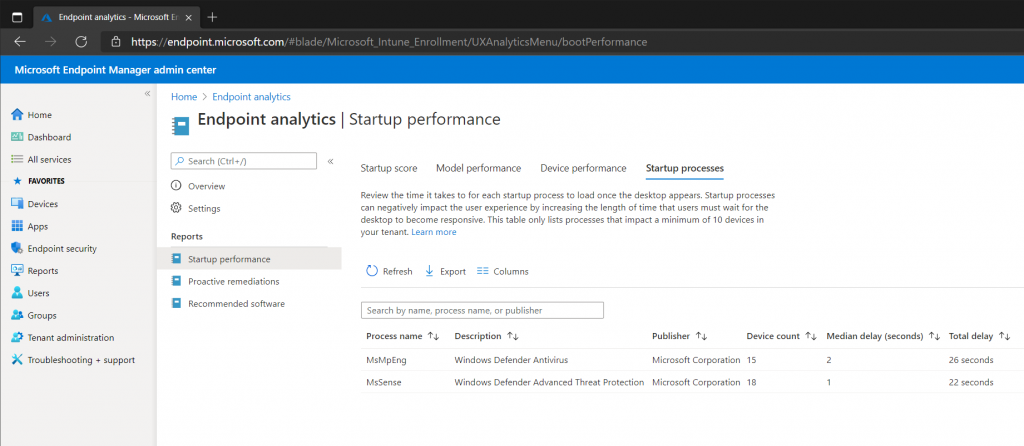Screen dimensions: 1024x446
Task: Open a new browser tab
Action: point(212,17)
